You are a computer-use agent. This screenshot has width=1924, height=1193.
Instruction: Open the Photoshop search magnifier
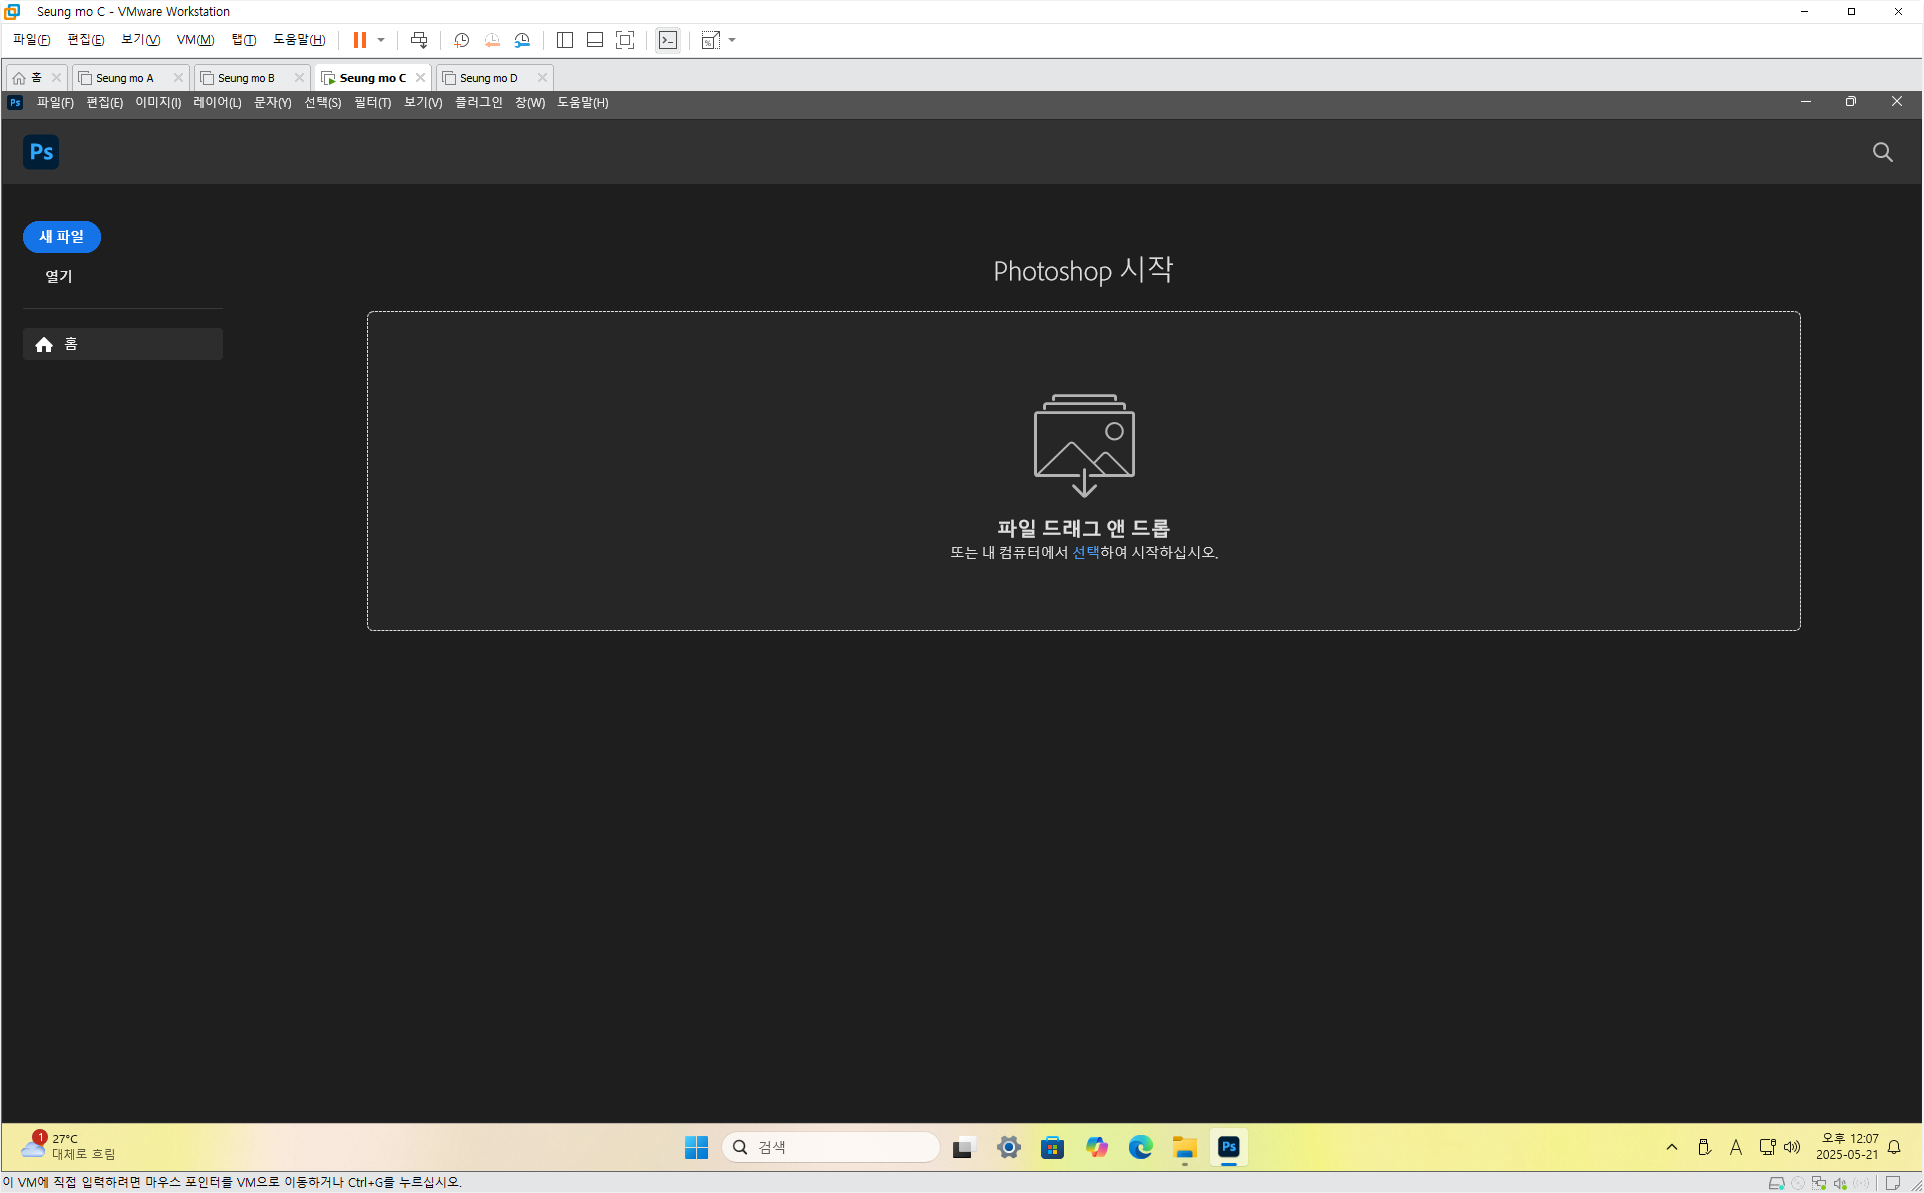(x=1882, y=152)
